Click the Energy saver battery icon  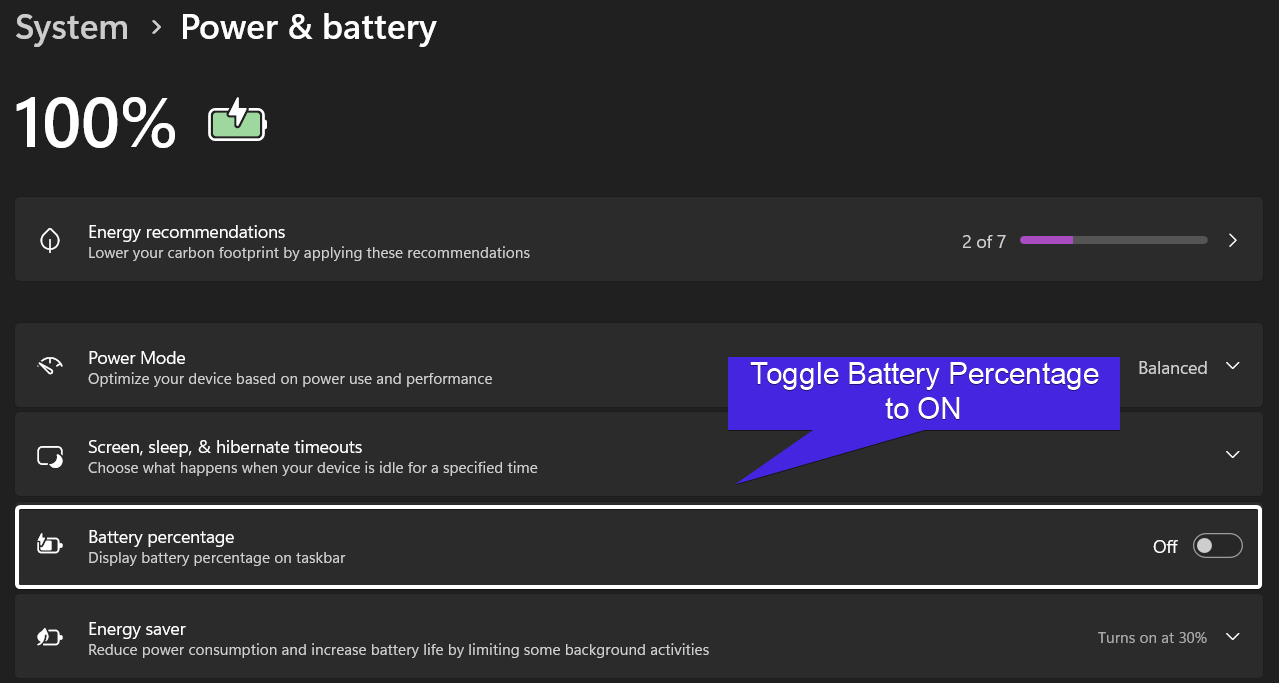click(x=49, y=637)
